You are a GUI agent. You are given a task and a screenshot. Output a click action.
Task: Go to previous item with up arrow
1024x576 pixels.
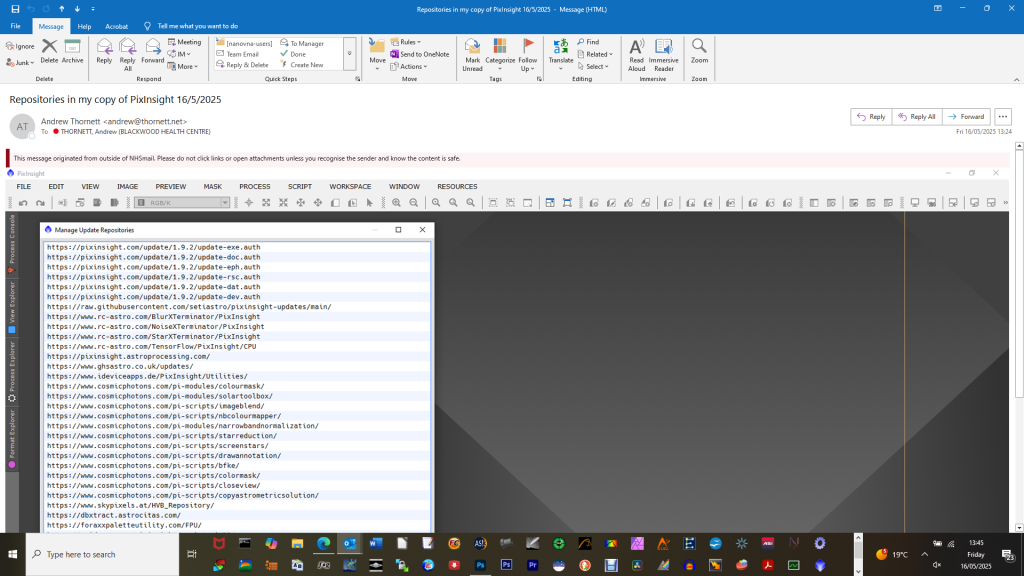(x=62, y=9)
